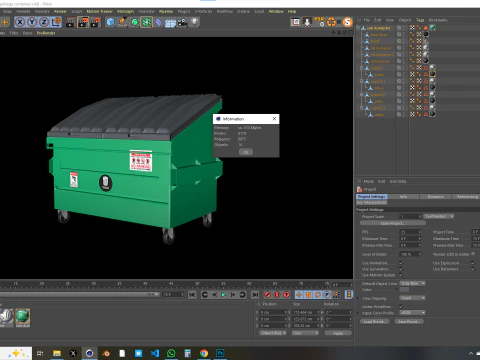Click the Spline pen tool icon
480x360 pixels.
point(122,22)
